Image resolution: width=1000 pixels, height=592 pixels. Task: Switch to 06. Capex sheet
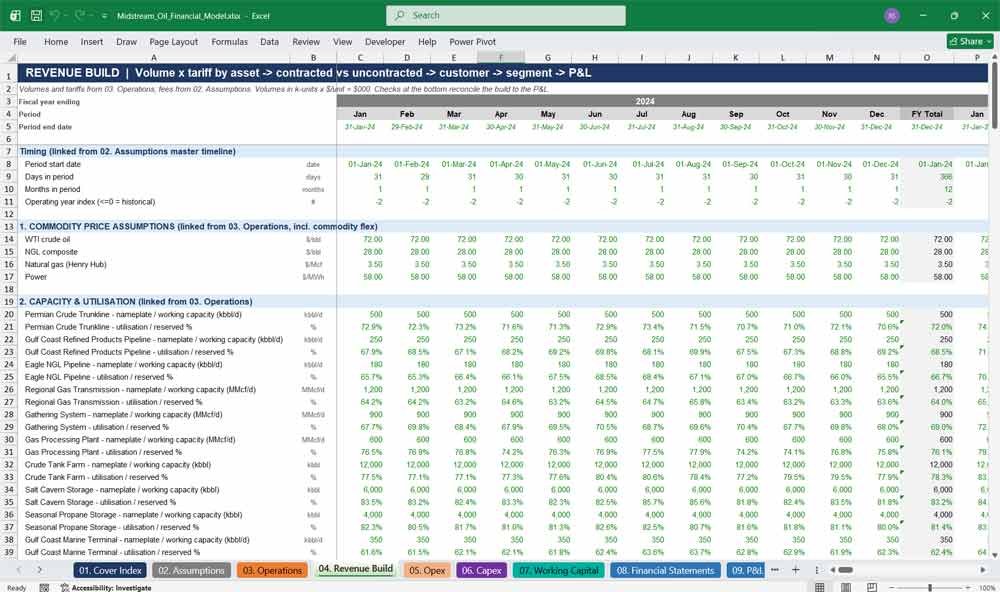[x=482, y=570]
